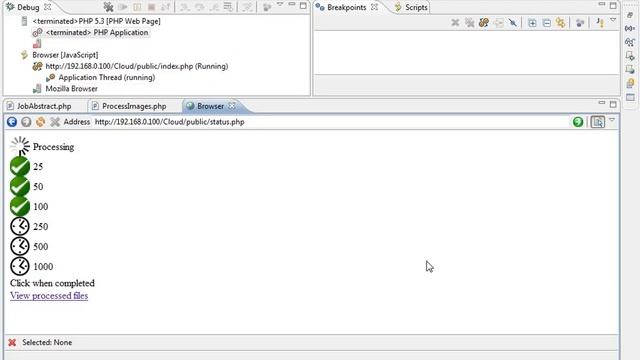The image size is (640, 360).
Task: Click the Suspend icon in Debug toolbar
Action: pos(137,7)
